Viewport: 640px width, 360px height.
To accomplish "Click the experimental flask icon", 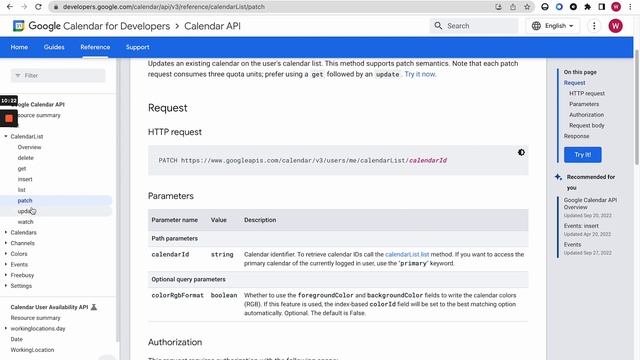I will (93, 307).
